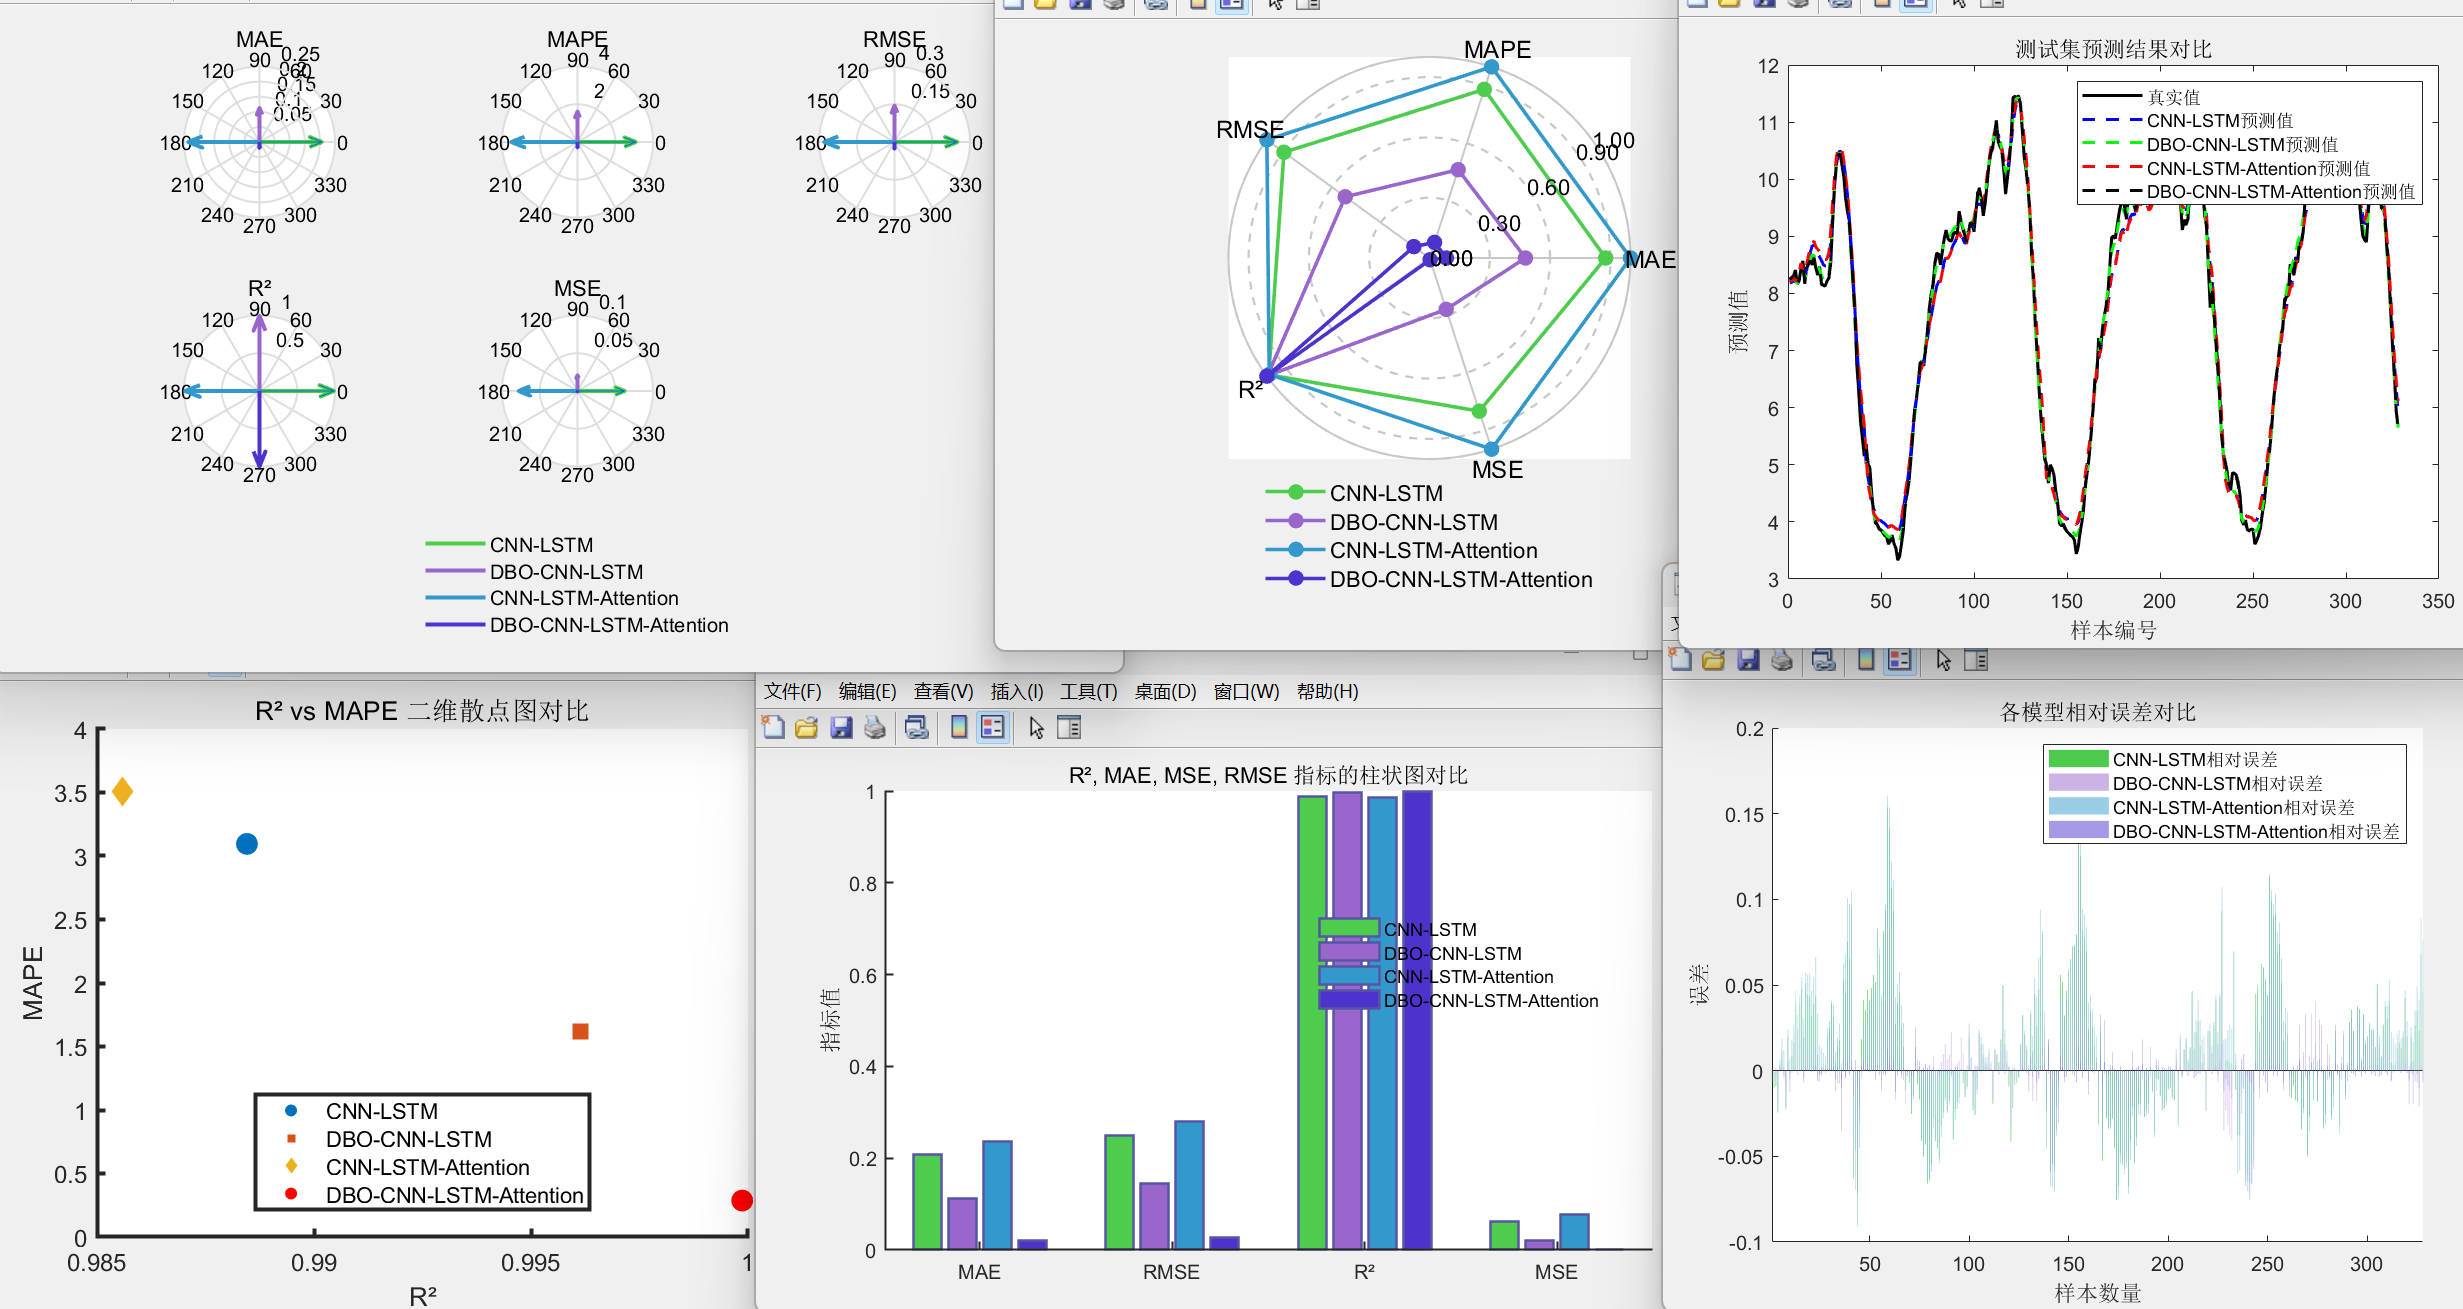Screen dimensions: 2463x1309
Task: Toggle Insert Legend in relative error figure toolbar
Action: click(1900, 660)
